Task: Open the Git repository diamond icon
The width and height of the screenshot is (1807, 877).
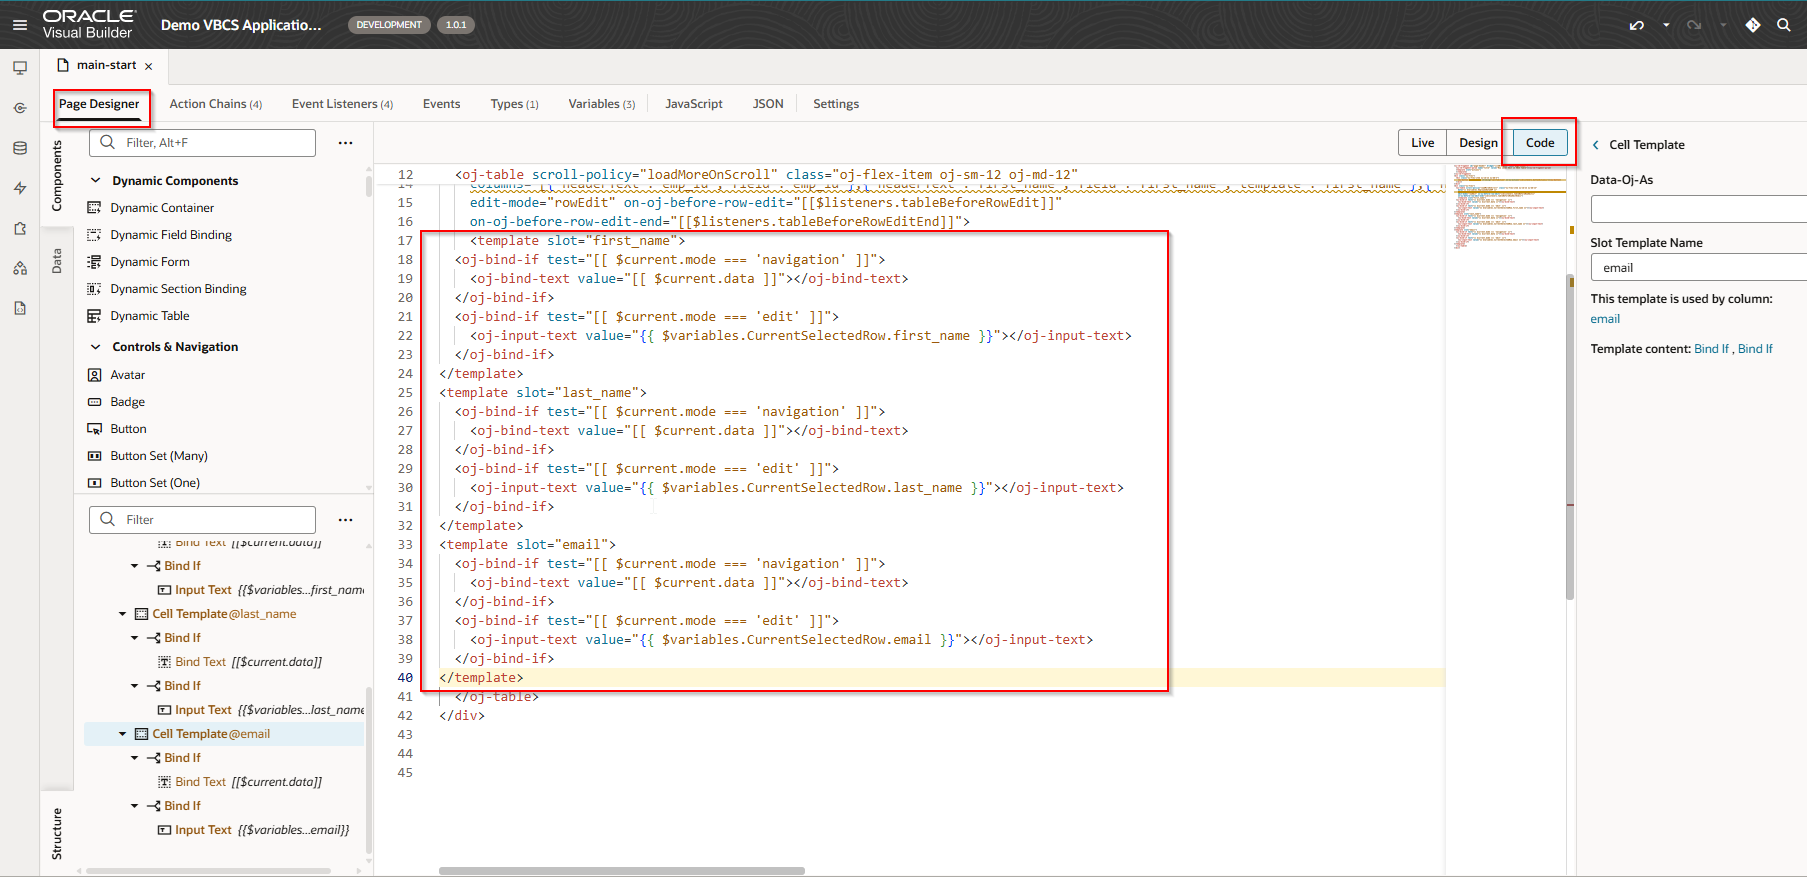Action: pos(1752,25)
